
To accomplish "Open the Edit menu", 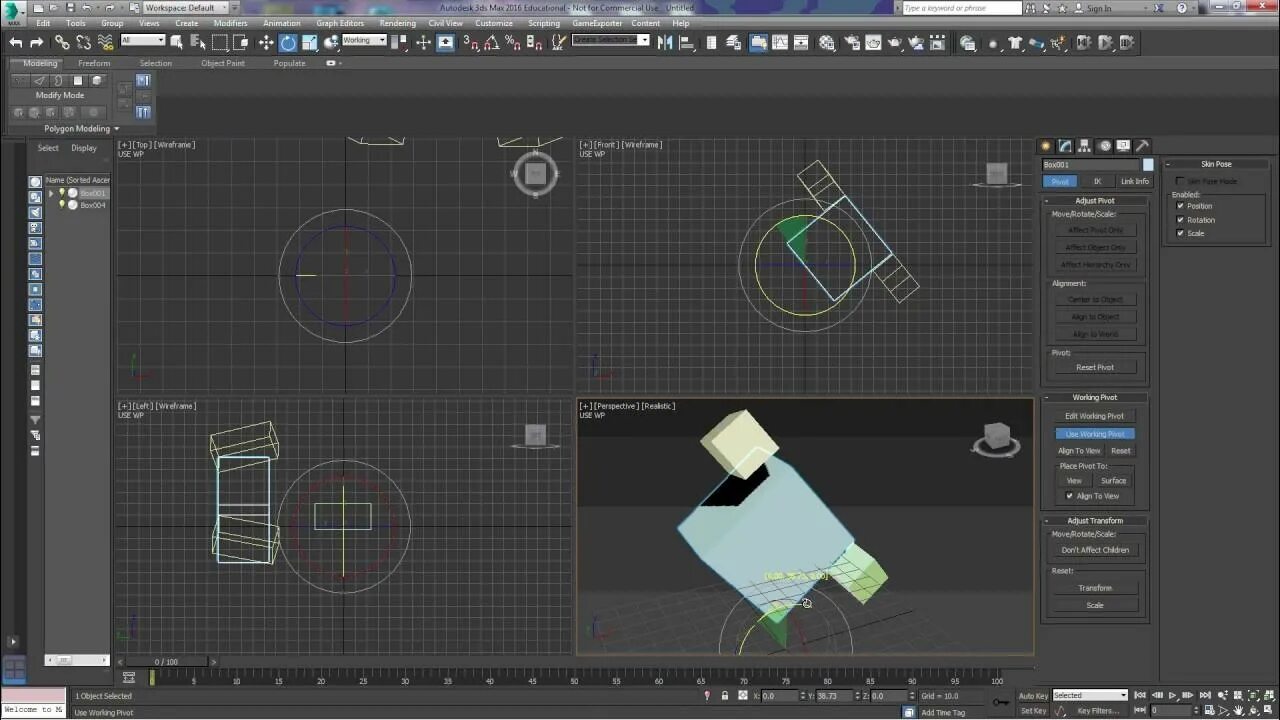I will point(43,23).
